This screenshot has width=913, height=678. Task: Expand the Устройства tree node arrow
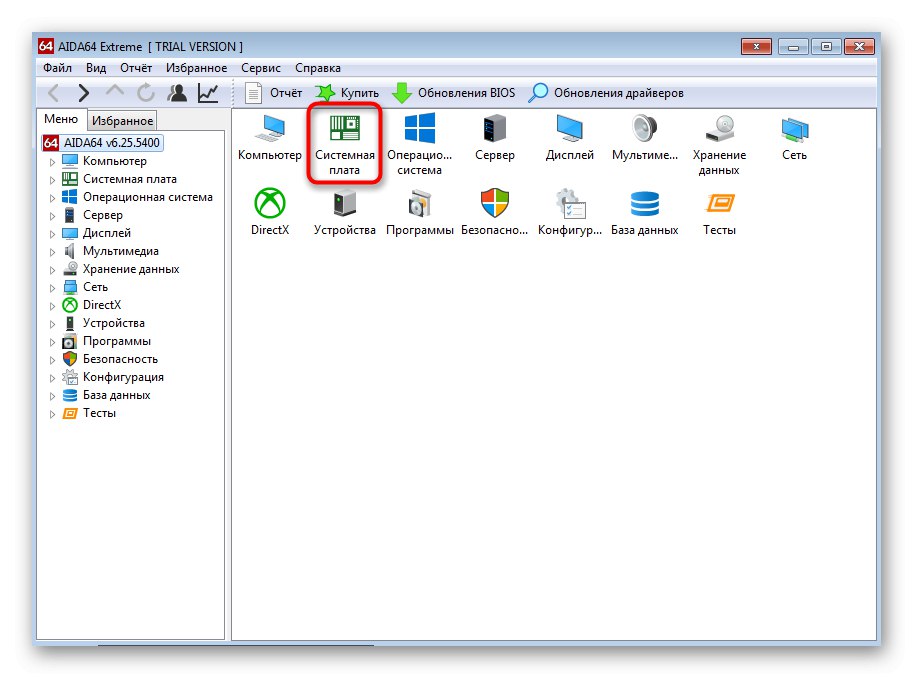52,324
